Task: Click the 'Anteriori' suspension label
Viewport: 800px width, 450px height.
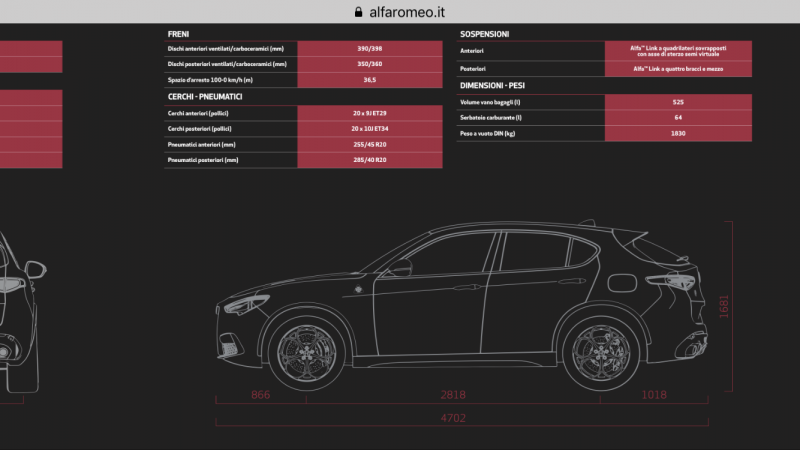Action: pyautogui.click(x=471, y=51)
